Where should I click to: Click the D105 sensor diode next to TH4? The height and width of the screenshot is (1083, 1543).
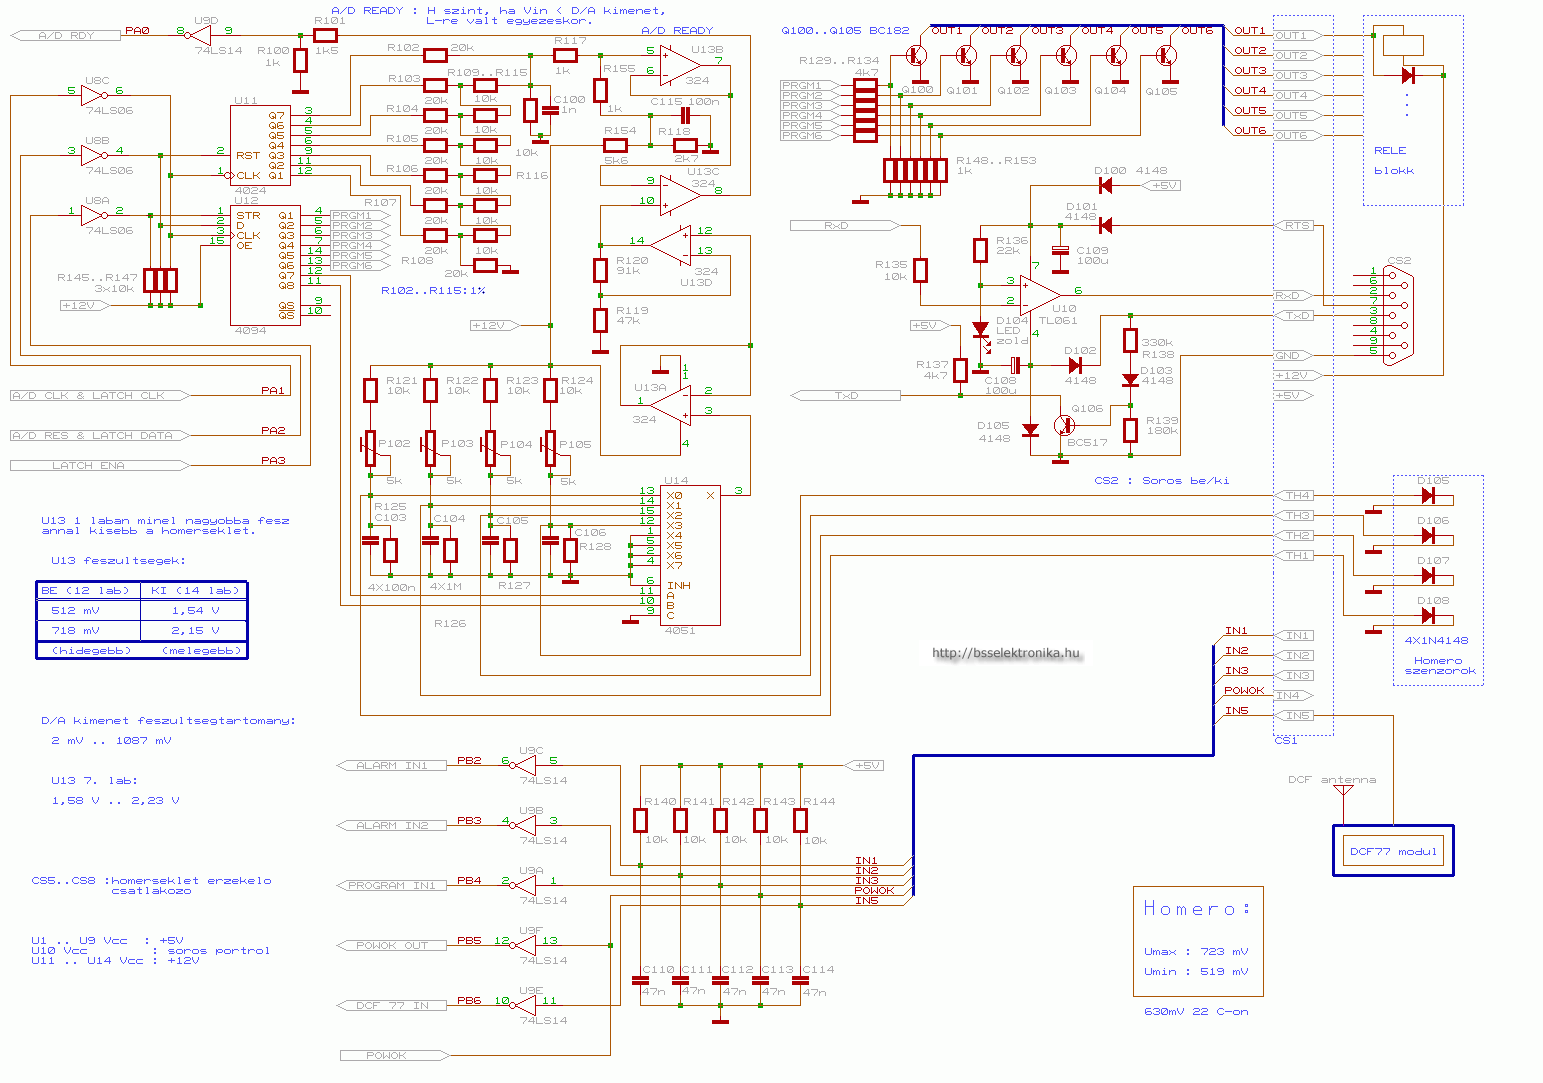(x=1428, y=496)
